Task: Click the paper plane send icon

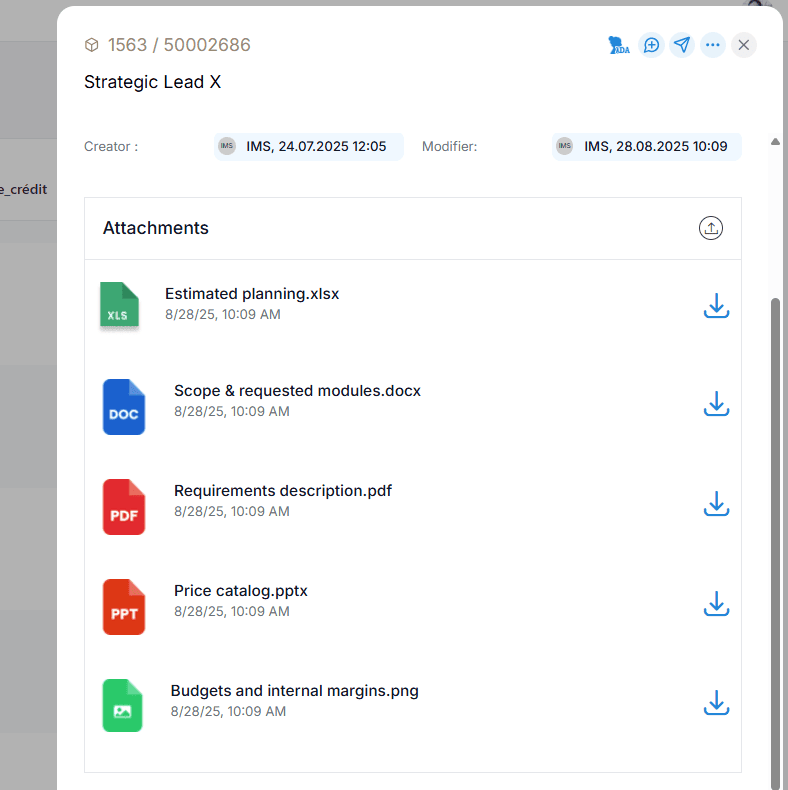Action: click(x=682, y=45)
